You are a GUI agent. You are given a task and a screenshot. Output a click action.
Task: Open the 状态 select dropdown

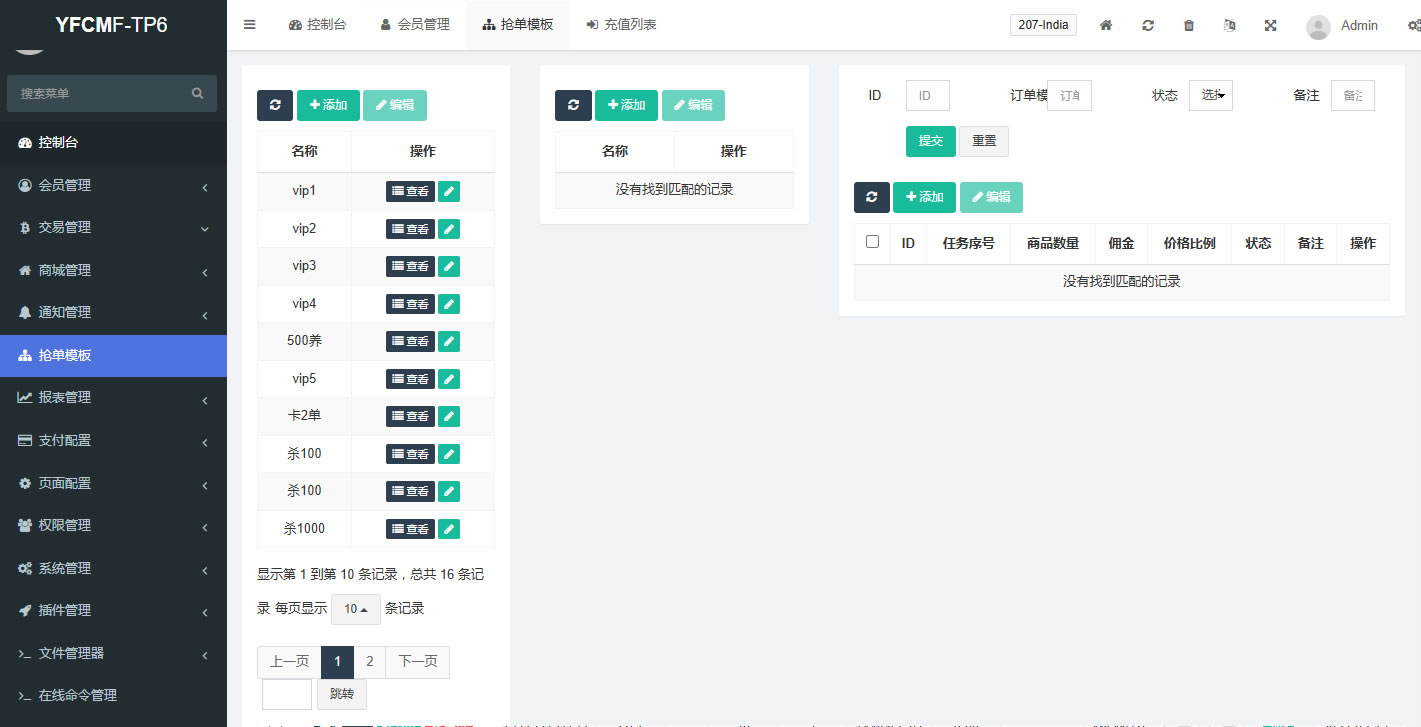[x=1210, y=95]
